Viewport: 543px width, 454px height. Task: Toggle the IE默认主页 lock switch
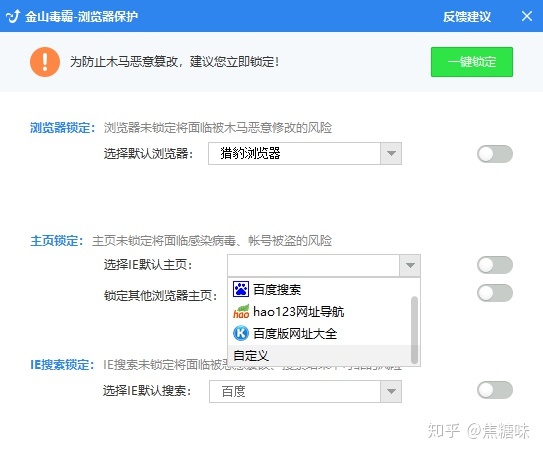[x=495, y=265]
